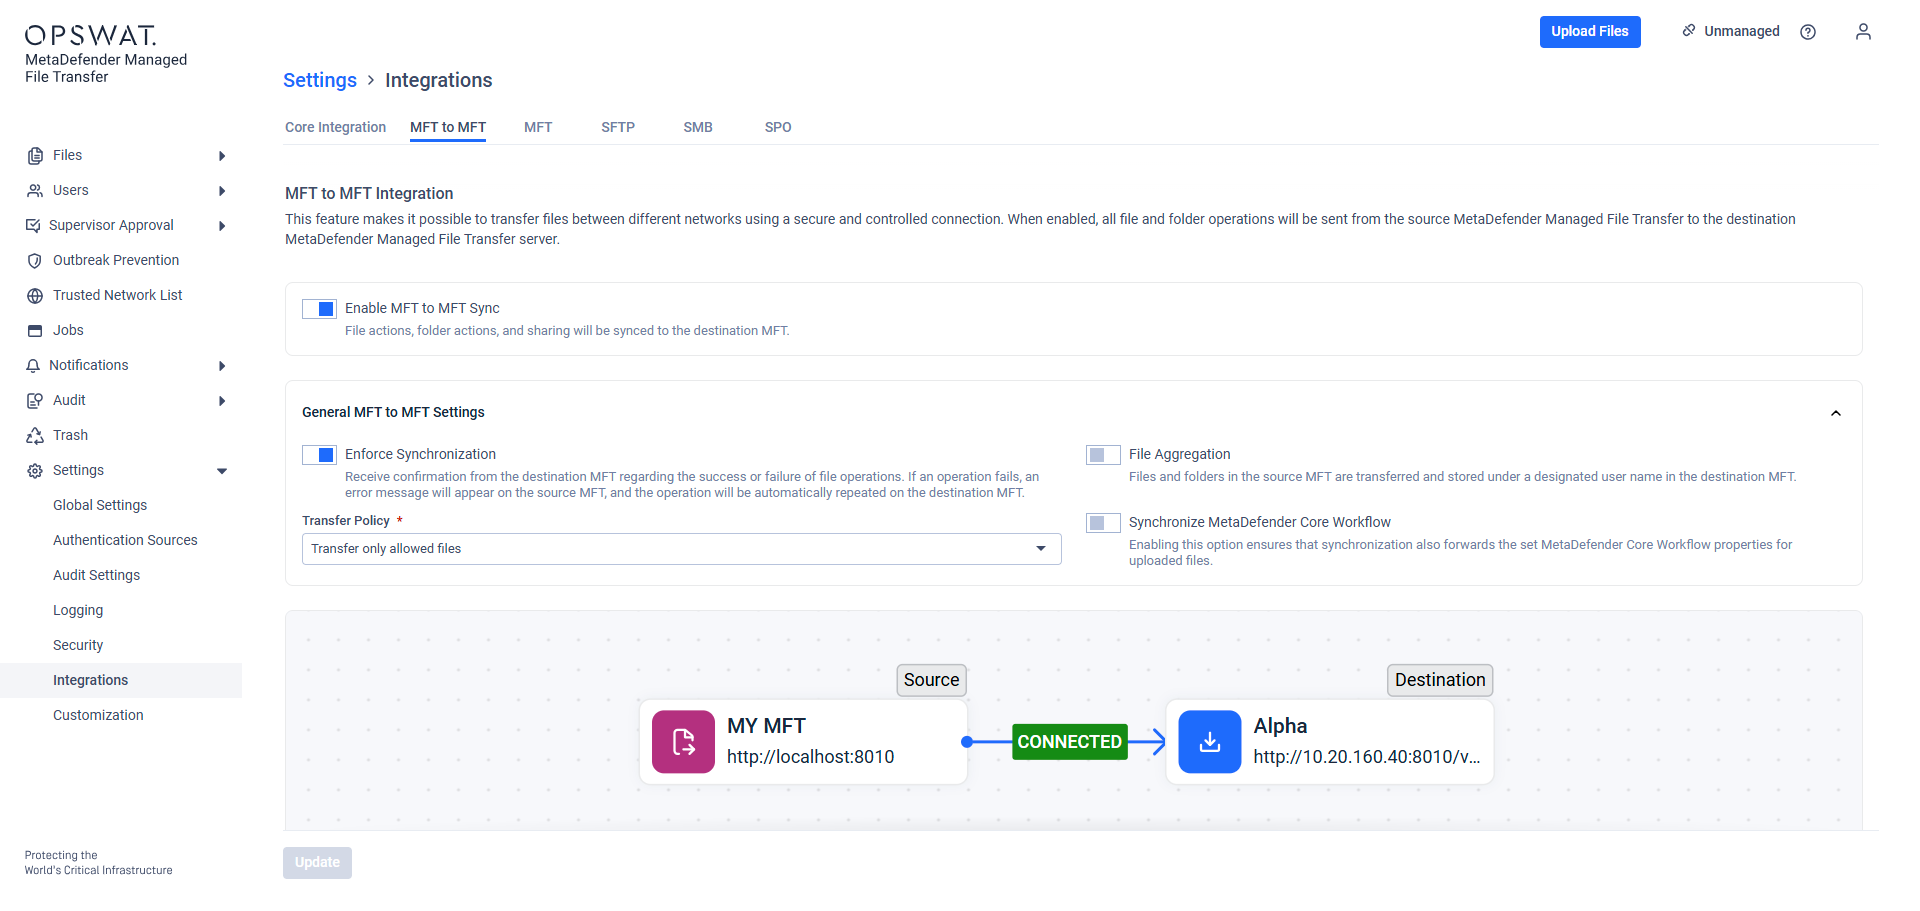Viewport: 1920px width, 911px height.
Task: Collapse General MFT to MFT Settings section
Action: (x=1836, y=413)
